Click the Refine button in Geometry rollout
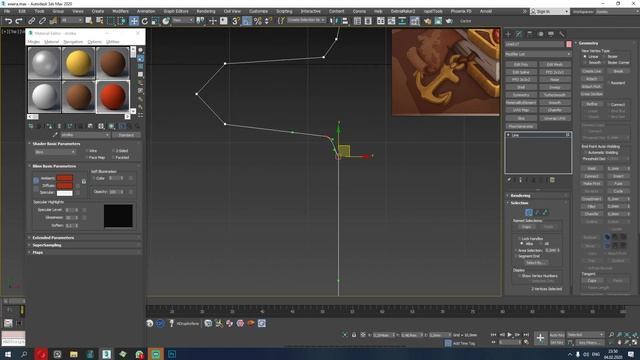The image size is (640, 360). click(592, 104)
